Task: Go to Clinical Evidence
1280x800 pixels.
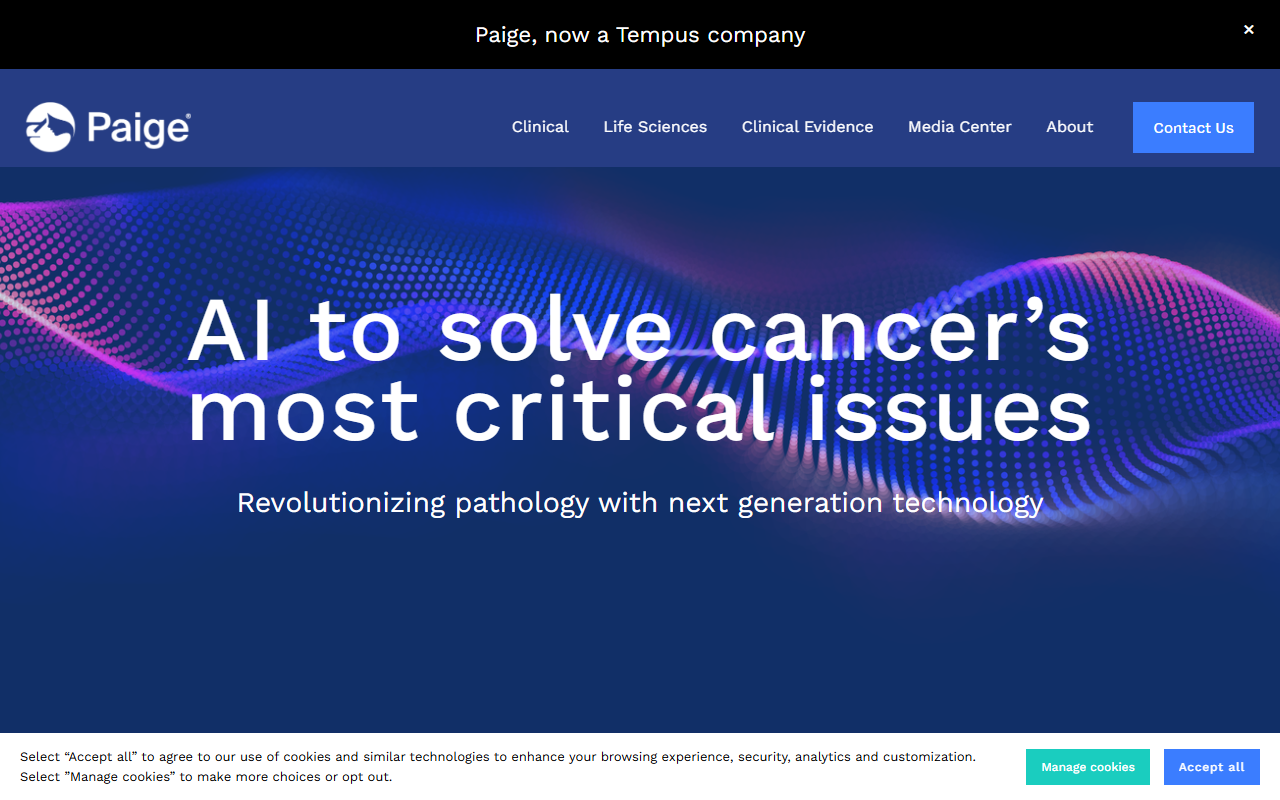Action: tap(807, 127)
